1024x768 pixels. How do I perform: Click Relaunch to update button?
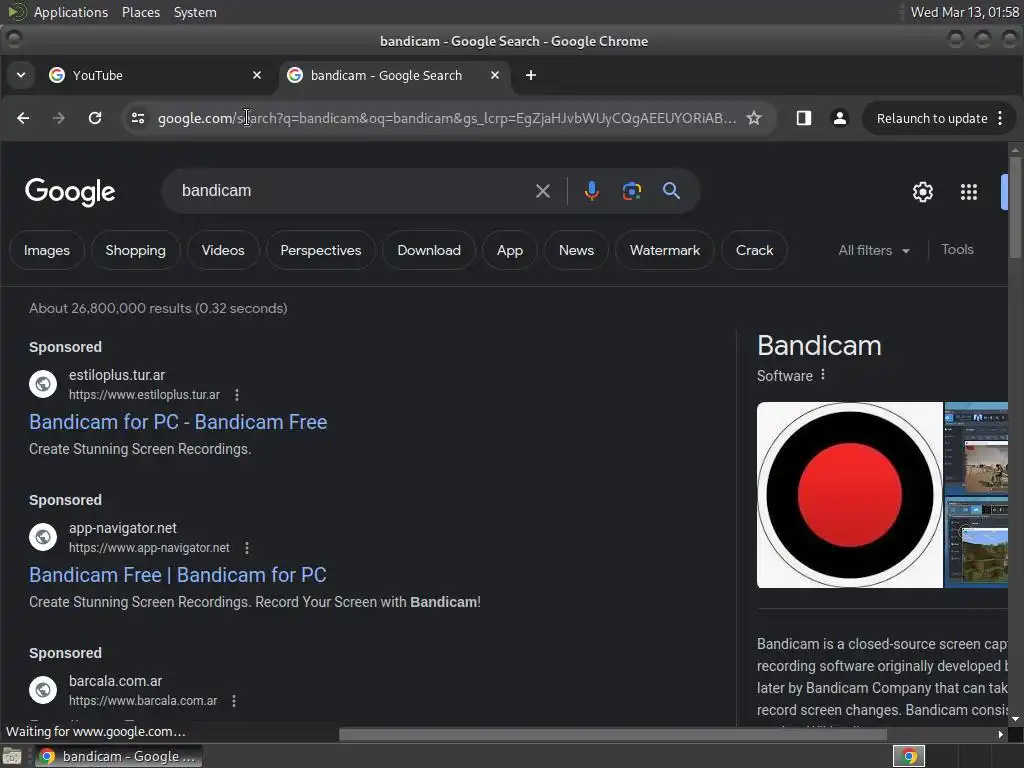pyautogui.click(x=932, y=118)
